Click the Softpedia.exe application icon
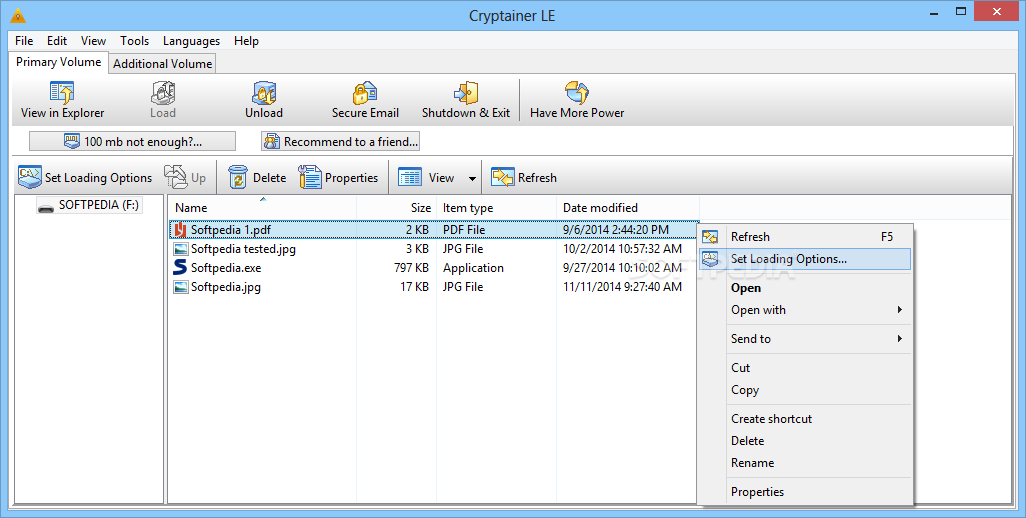This screenshot has width=1026, height=518. (181, 268)
